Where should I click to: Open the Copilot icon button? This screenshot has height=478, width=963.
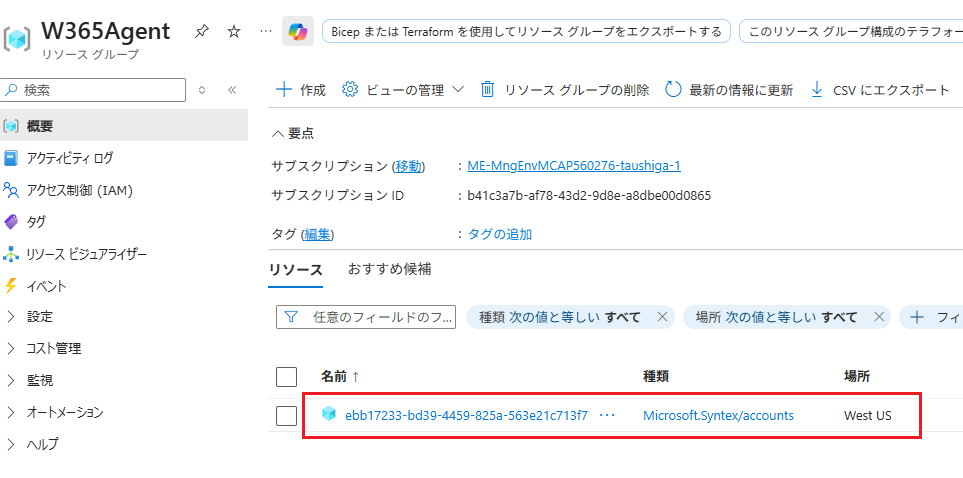(x=298, y=31)
